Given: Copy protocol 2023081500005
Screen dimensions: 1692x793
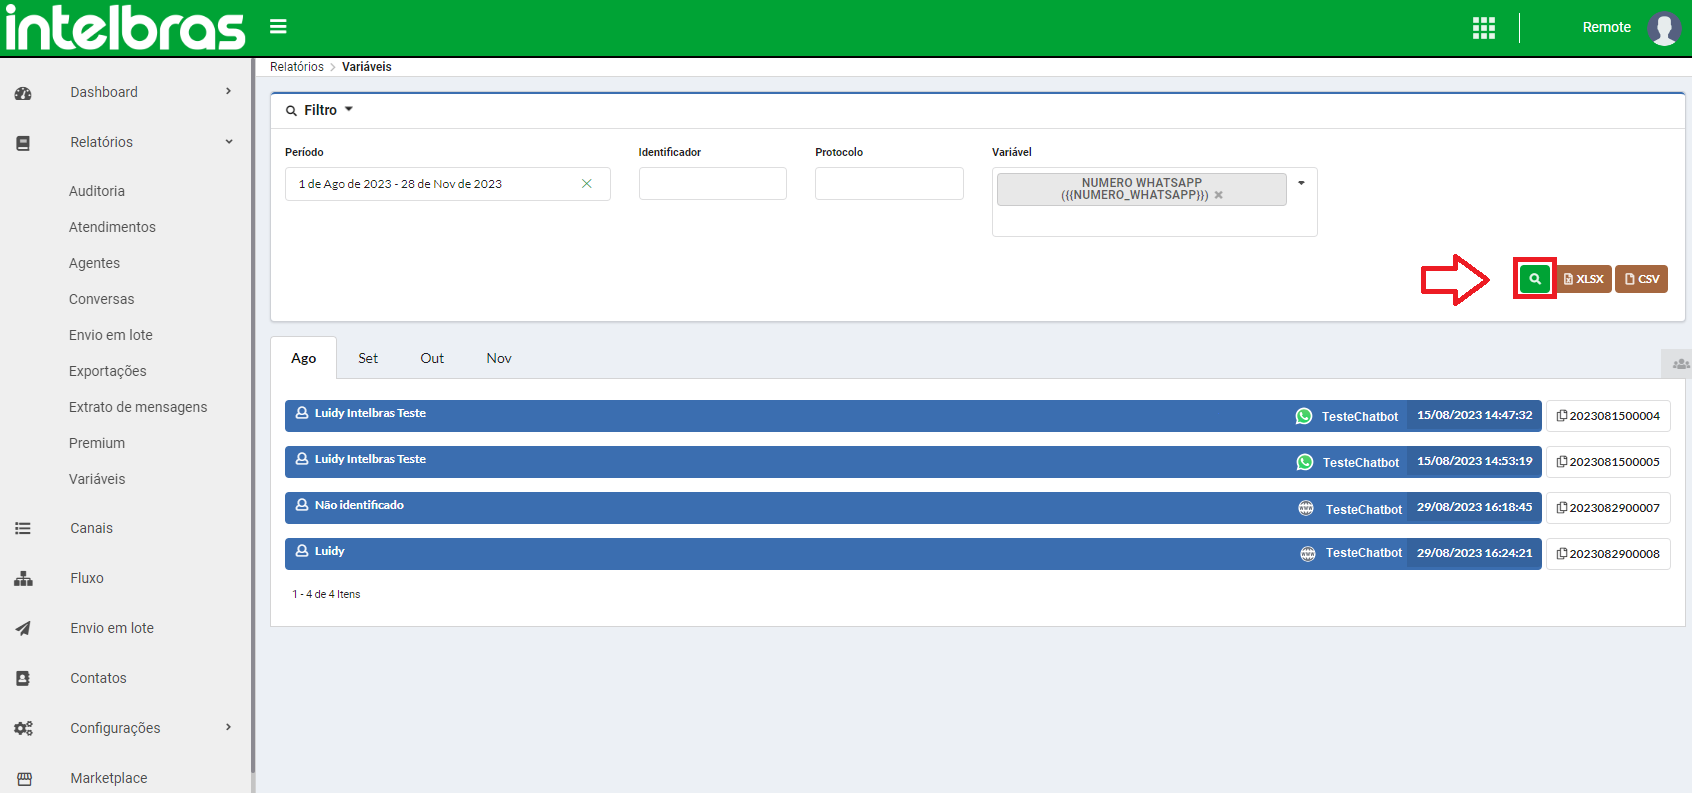Looking at the screenshot, I should point(1608,462).
